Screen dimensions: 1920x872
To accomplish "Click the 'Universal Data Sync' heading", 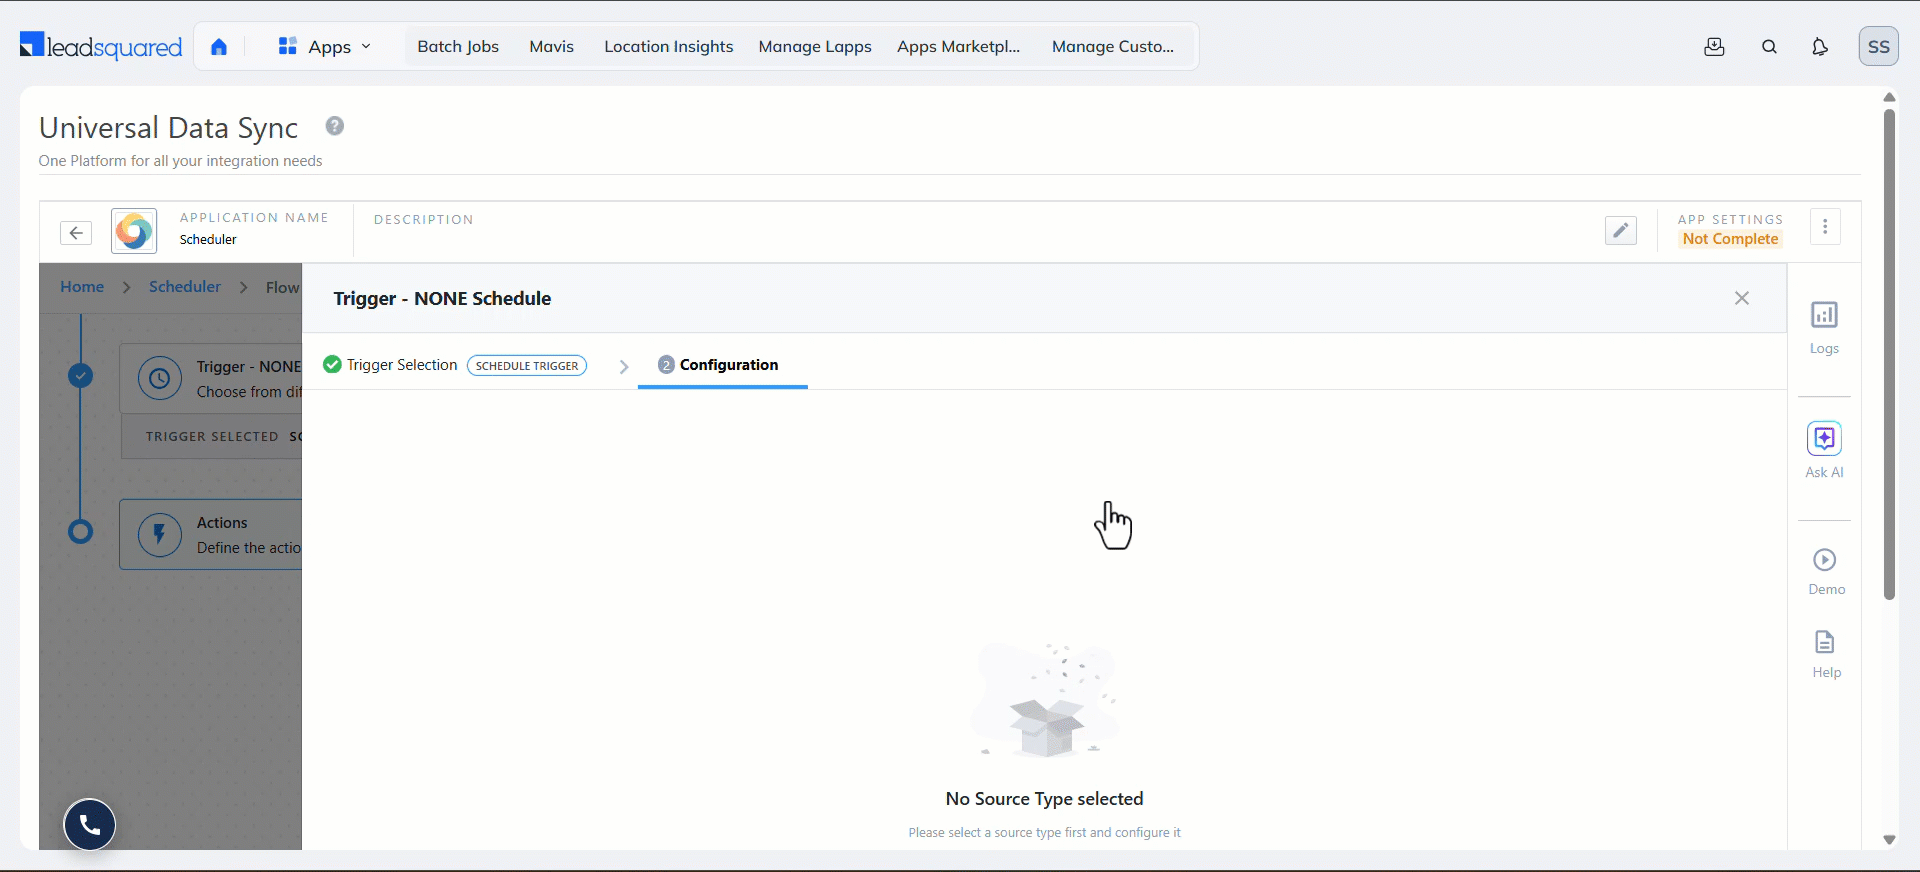I will [169, 128].
